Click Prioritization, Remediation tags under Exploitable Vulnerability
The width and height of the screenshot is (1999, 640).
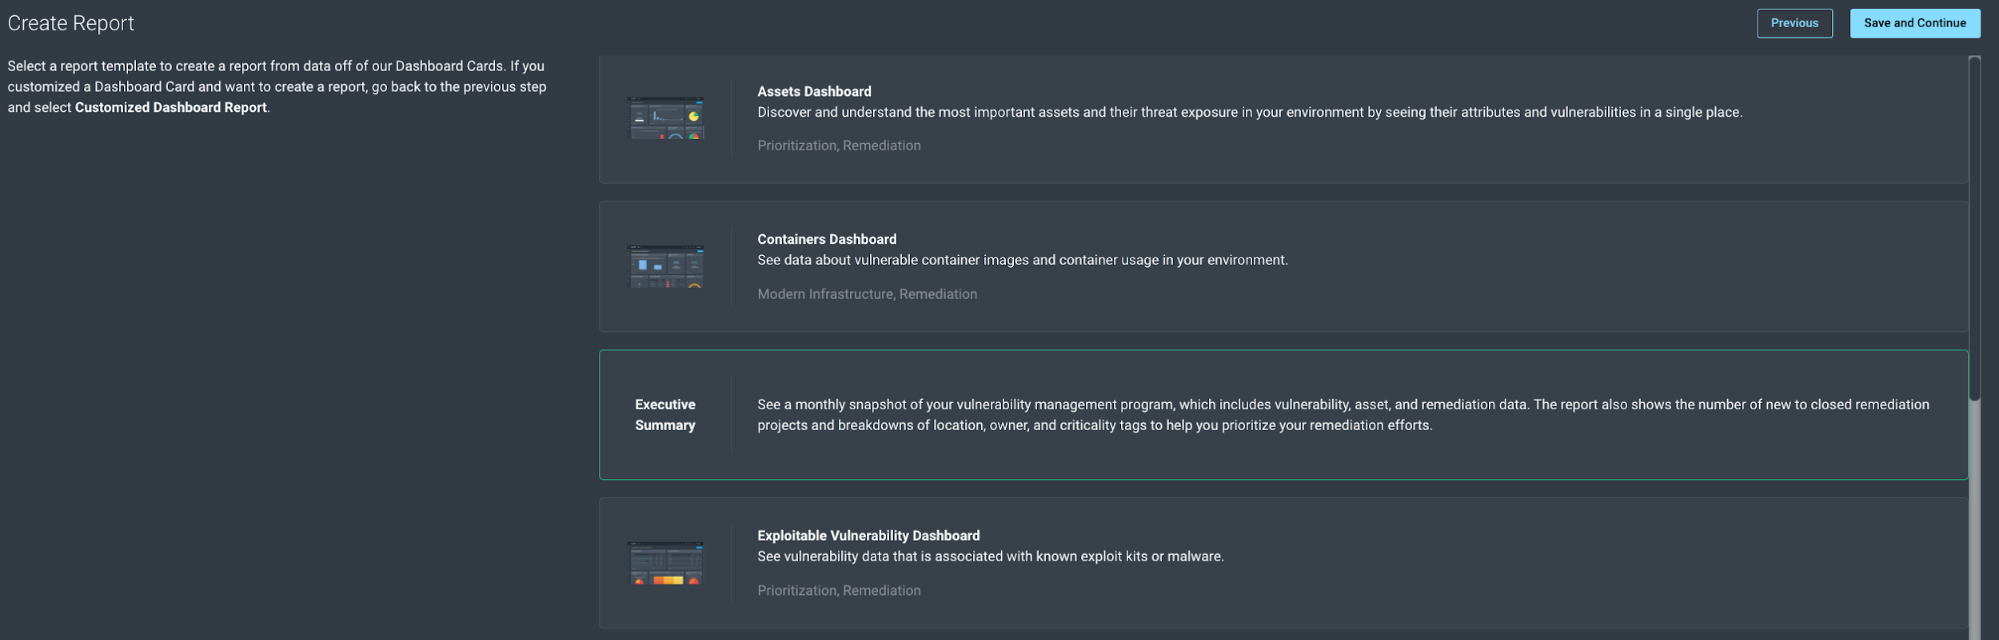839,591
